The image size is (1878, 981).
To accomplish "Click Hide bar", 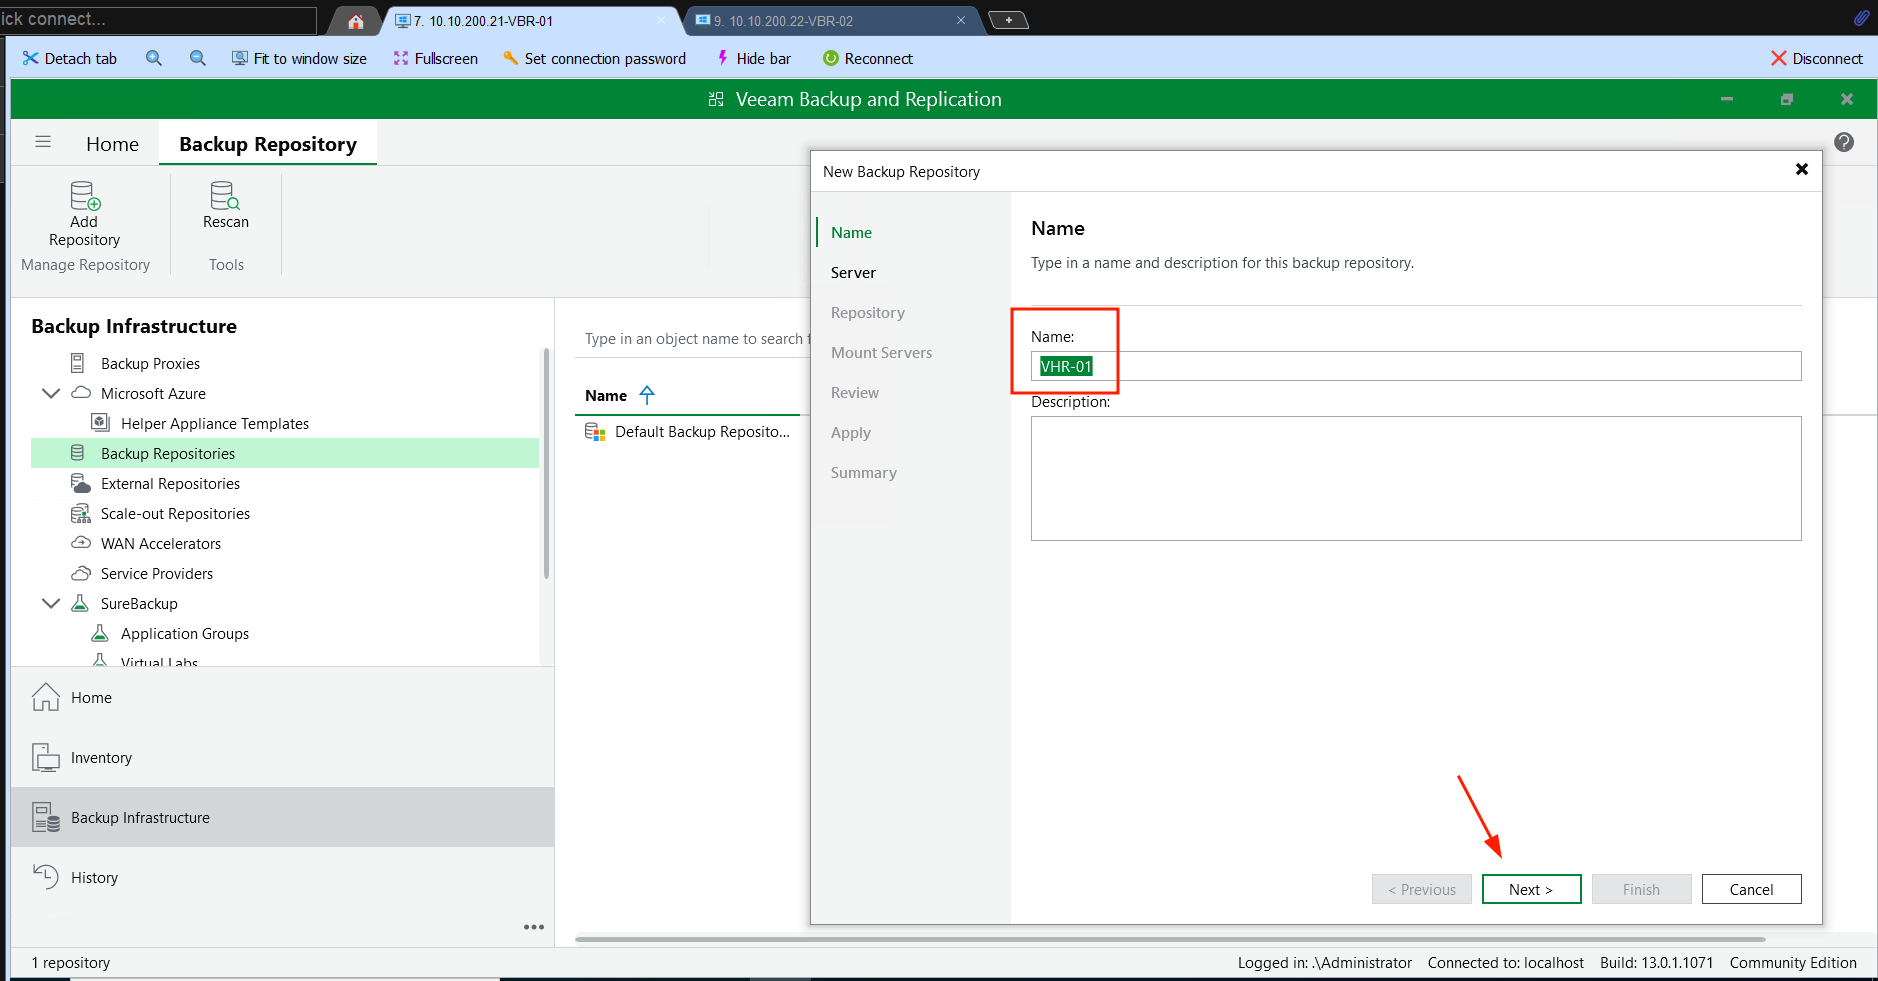I will pos(753,58).
